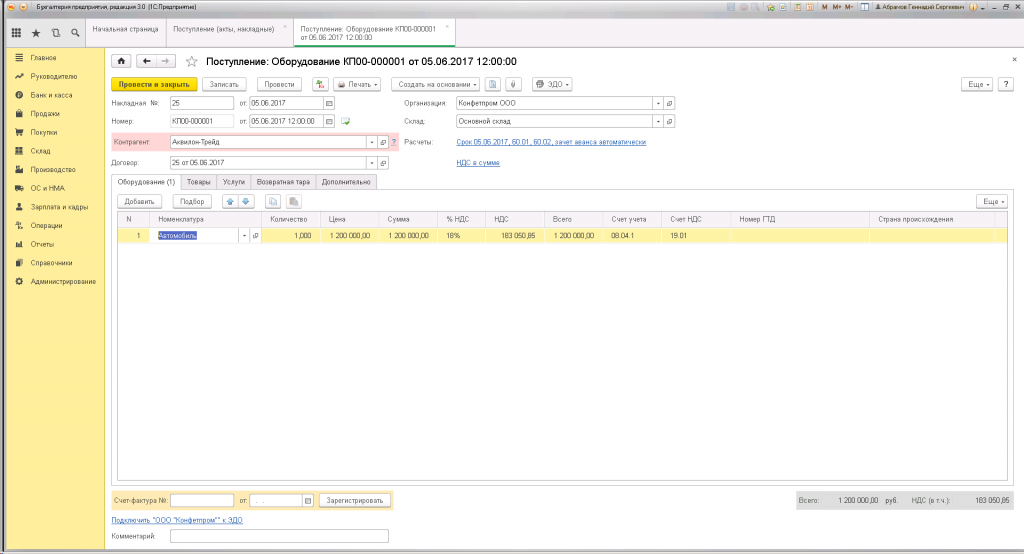This screenshot has height=554, width=1024.
Task: Open Банк и касса section
Action: click(x=51, y=95)
